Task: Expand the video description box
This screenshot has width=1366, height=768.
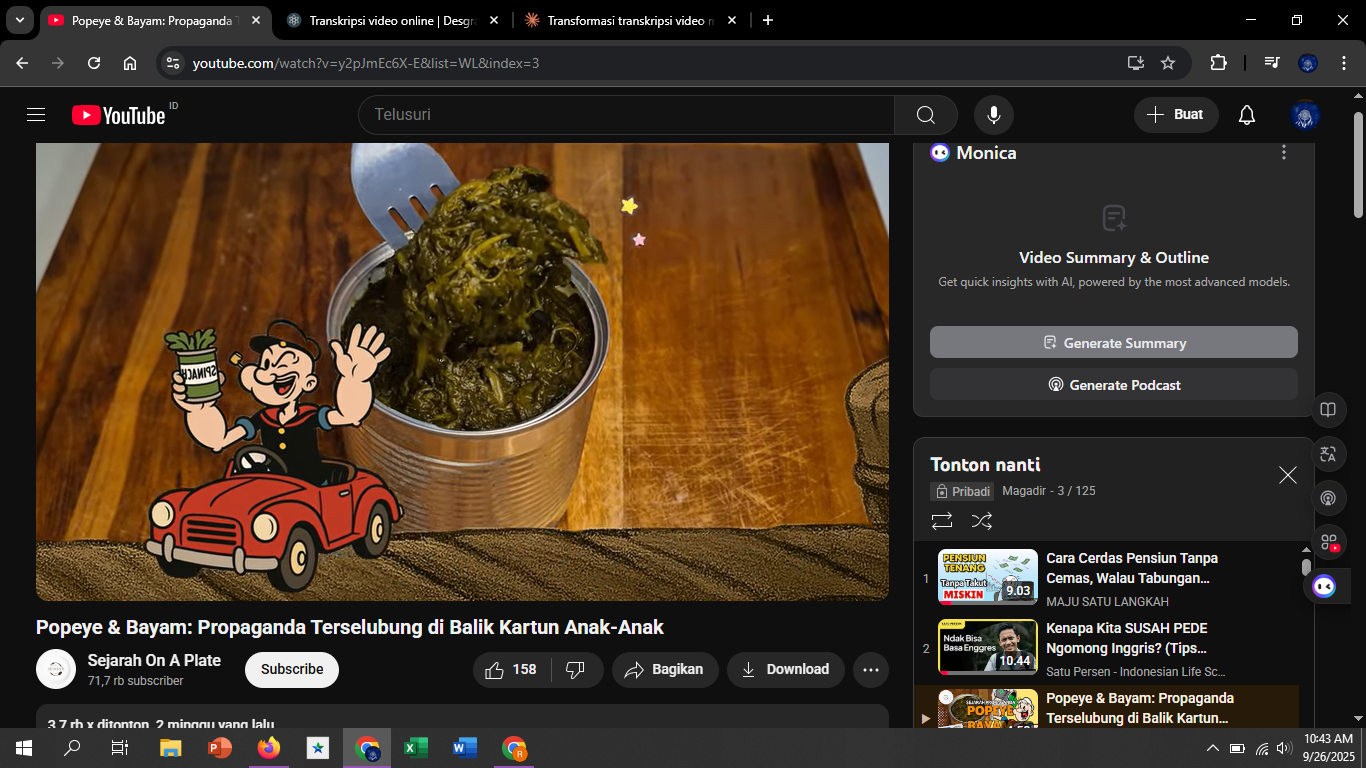Action: [x=462, y=716]
